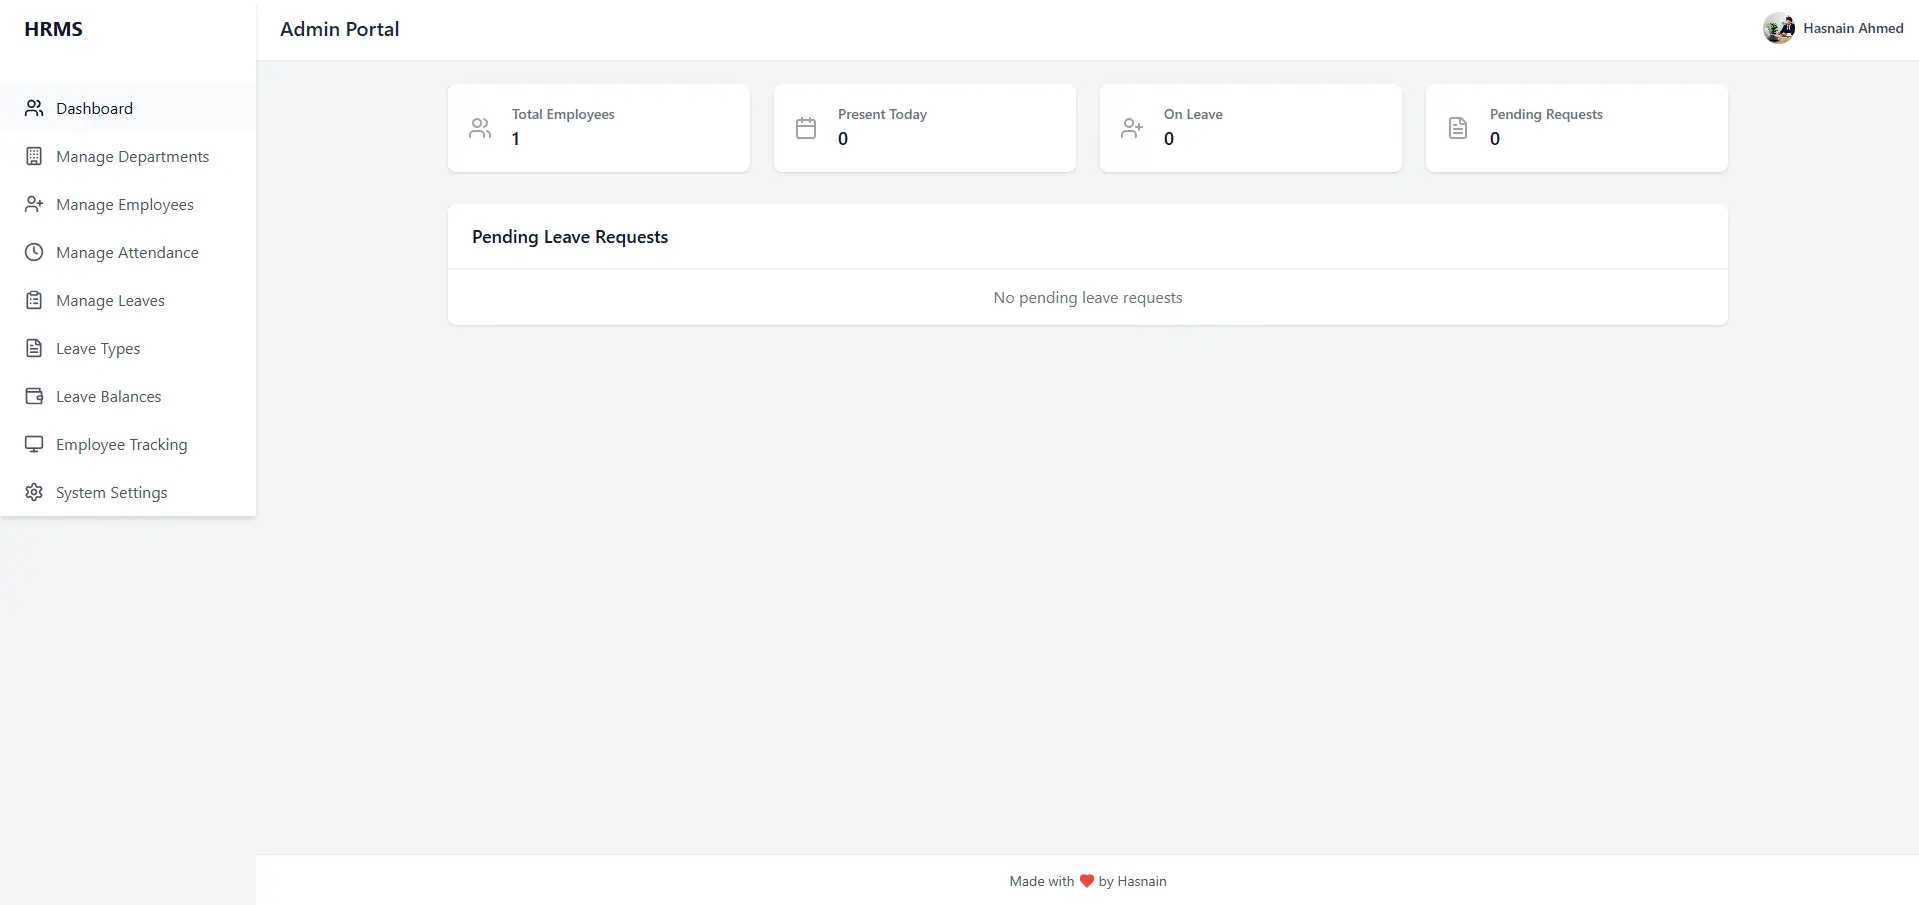The width and height of the screenshot is (1919, 905).
Task: Click the HRMS logo text
Action: click(x=54, y=28)
